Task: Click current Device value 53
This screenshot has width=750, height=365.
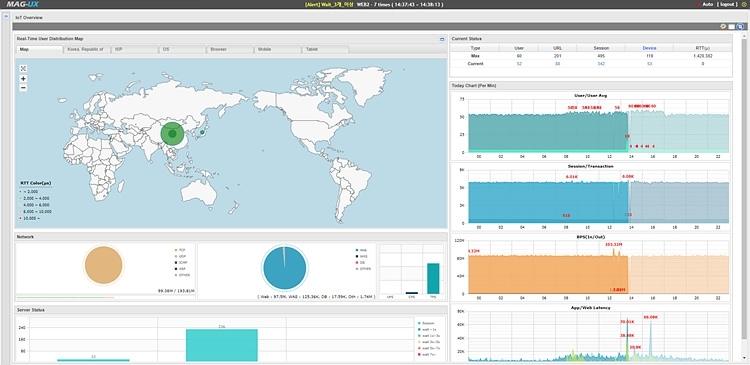Action: (650, 64)
